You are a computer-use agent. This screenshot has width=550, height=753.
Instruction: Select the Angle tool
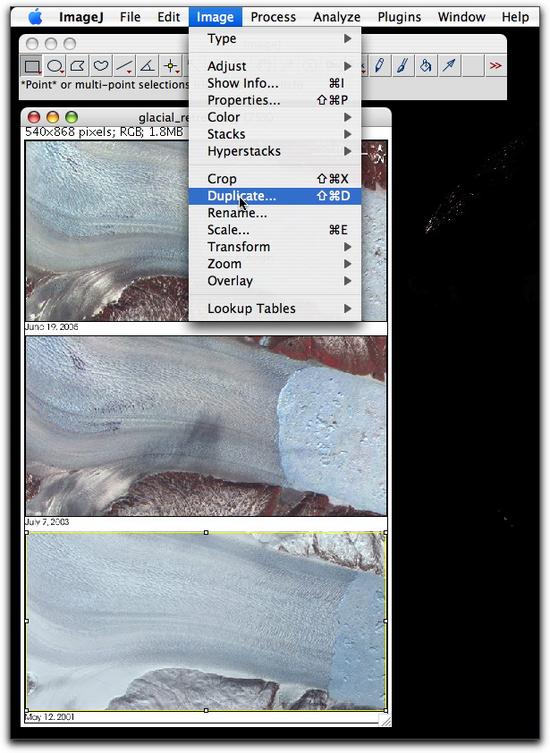(x=147, y=66)
